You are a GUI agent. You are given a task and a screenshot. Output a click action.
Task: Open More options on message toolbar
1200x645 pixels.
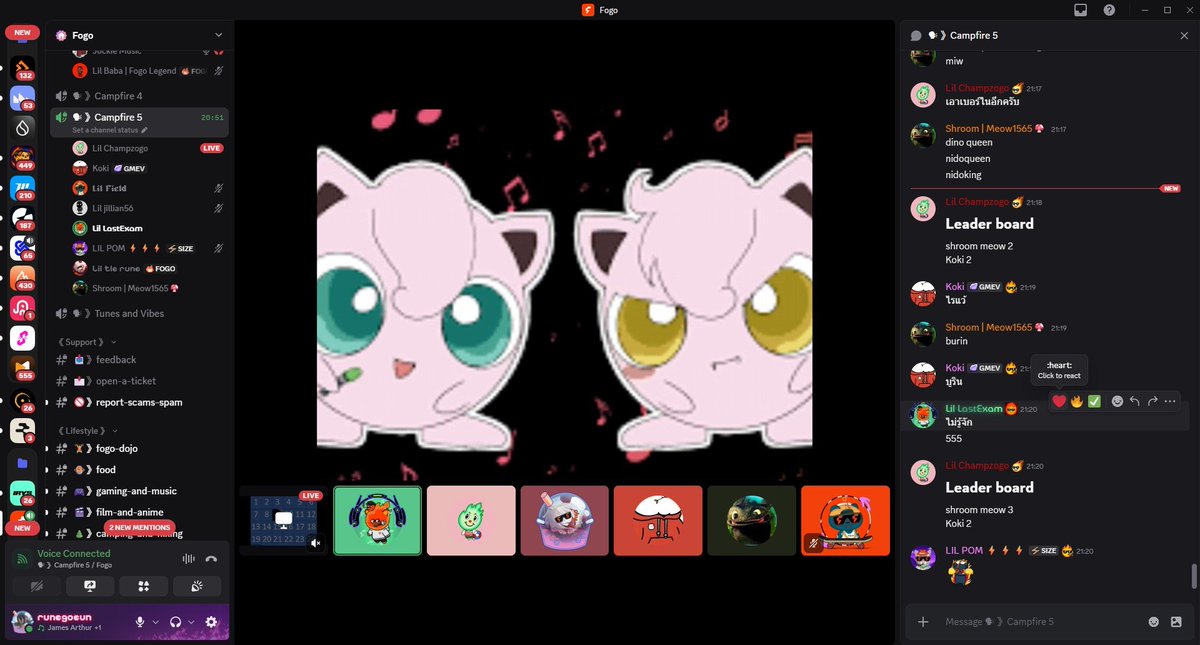pos(1170,401)
